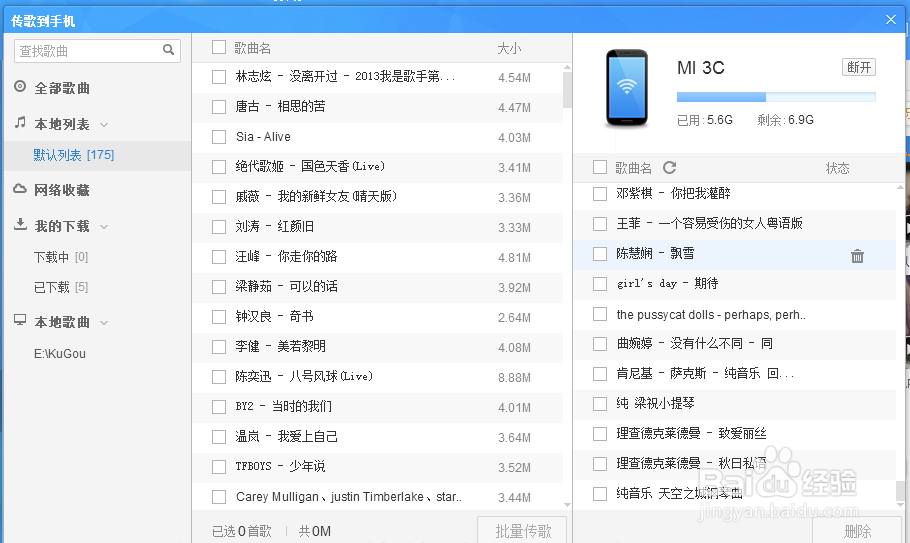The width and height of the screenshot is (910, 543).
Task: Select row 刘涛 - 红颜旧
Action: coord(378,227)
